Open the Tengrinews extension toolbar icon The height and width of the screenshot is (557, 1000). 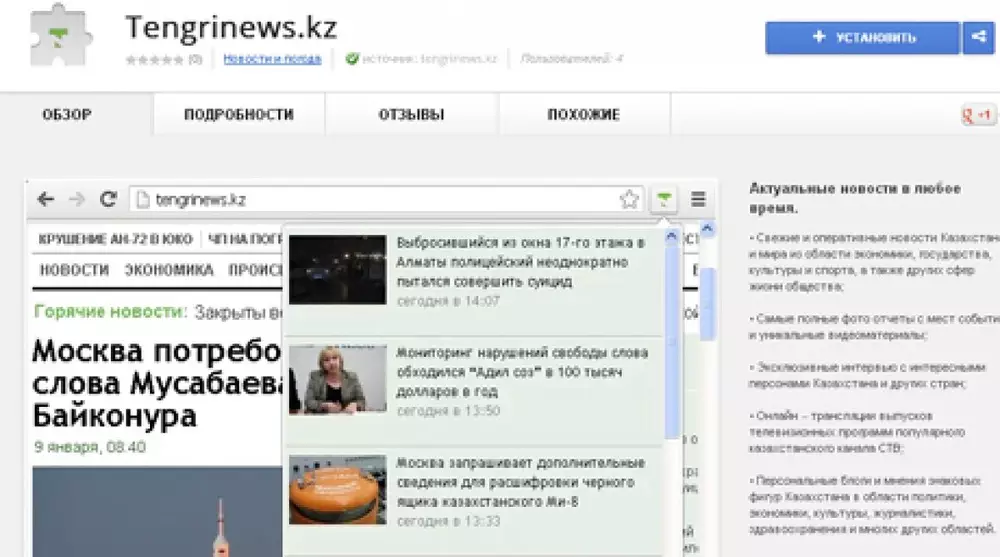[x=662, y=199]
